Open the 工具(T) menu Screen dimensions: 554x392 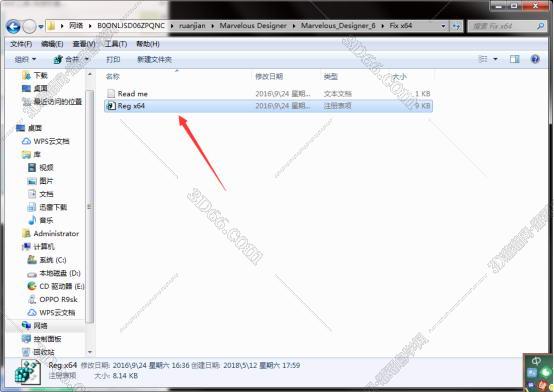pos(116,44)
